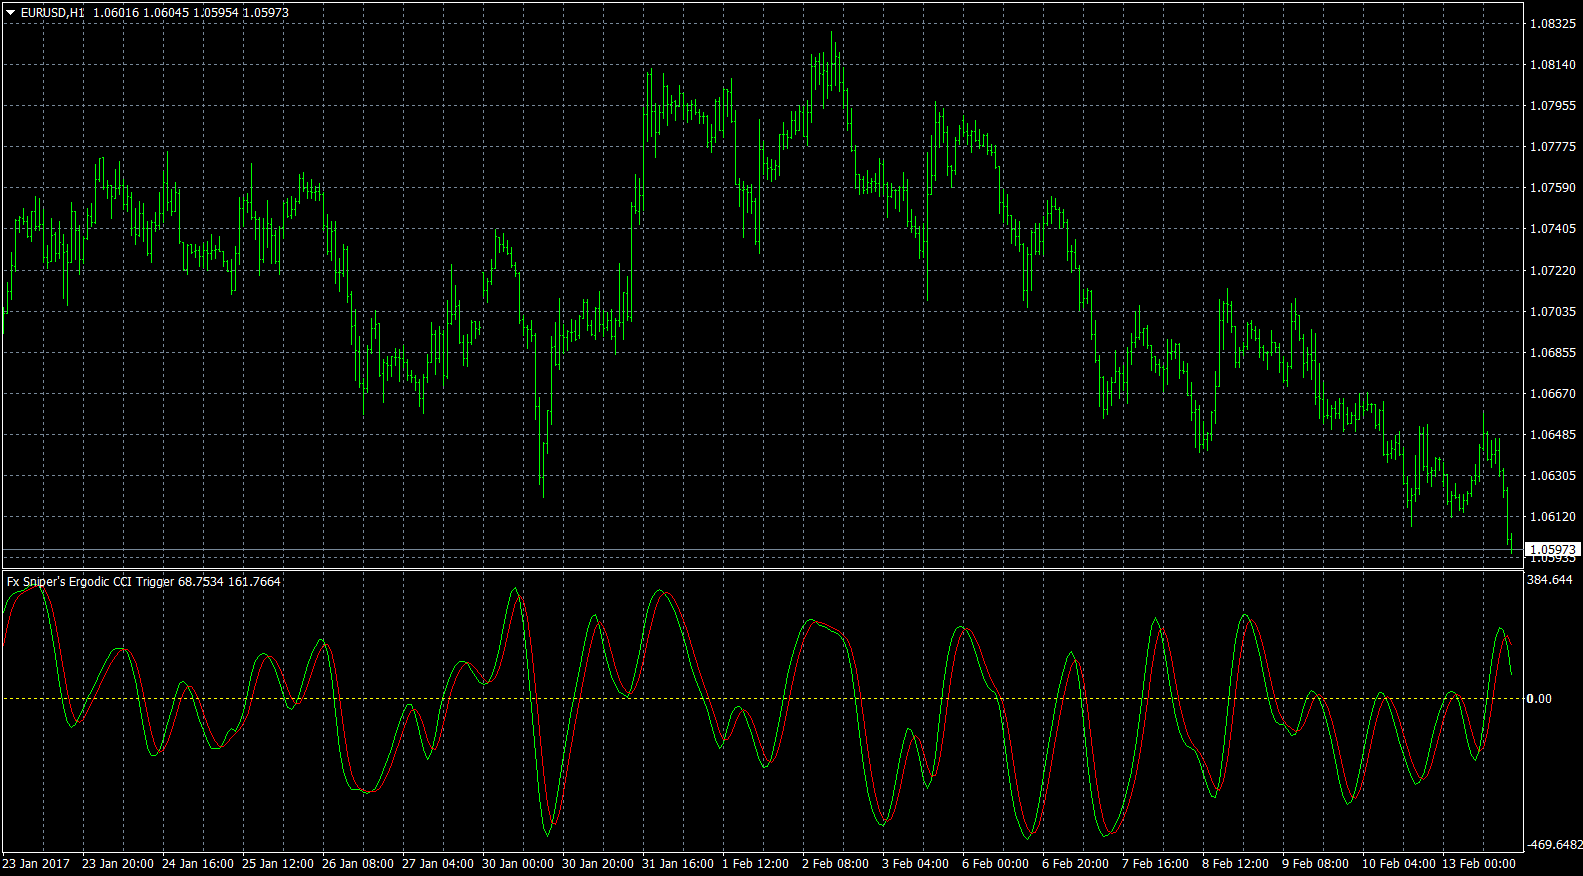Select the 1 Feb 12:00 time label
Screen dimensions: 1583x876
coord(755,864)
